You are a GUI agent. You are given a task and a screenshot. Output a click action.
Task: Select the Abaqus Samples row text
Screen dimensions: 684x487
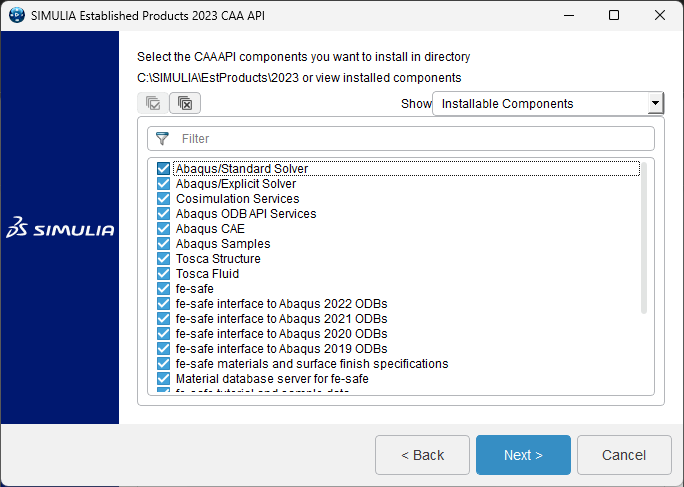[x=223, y=244]
